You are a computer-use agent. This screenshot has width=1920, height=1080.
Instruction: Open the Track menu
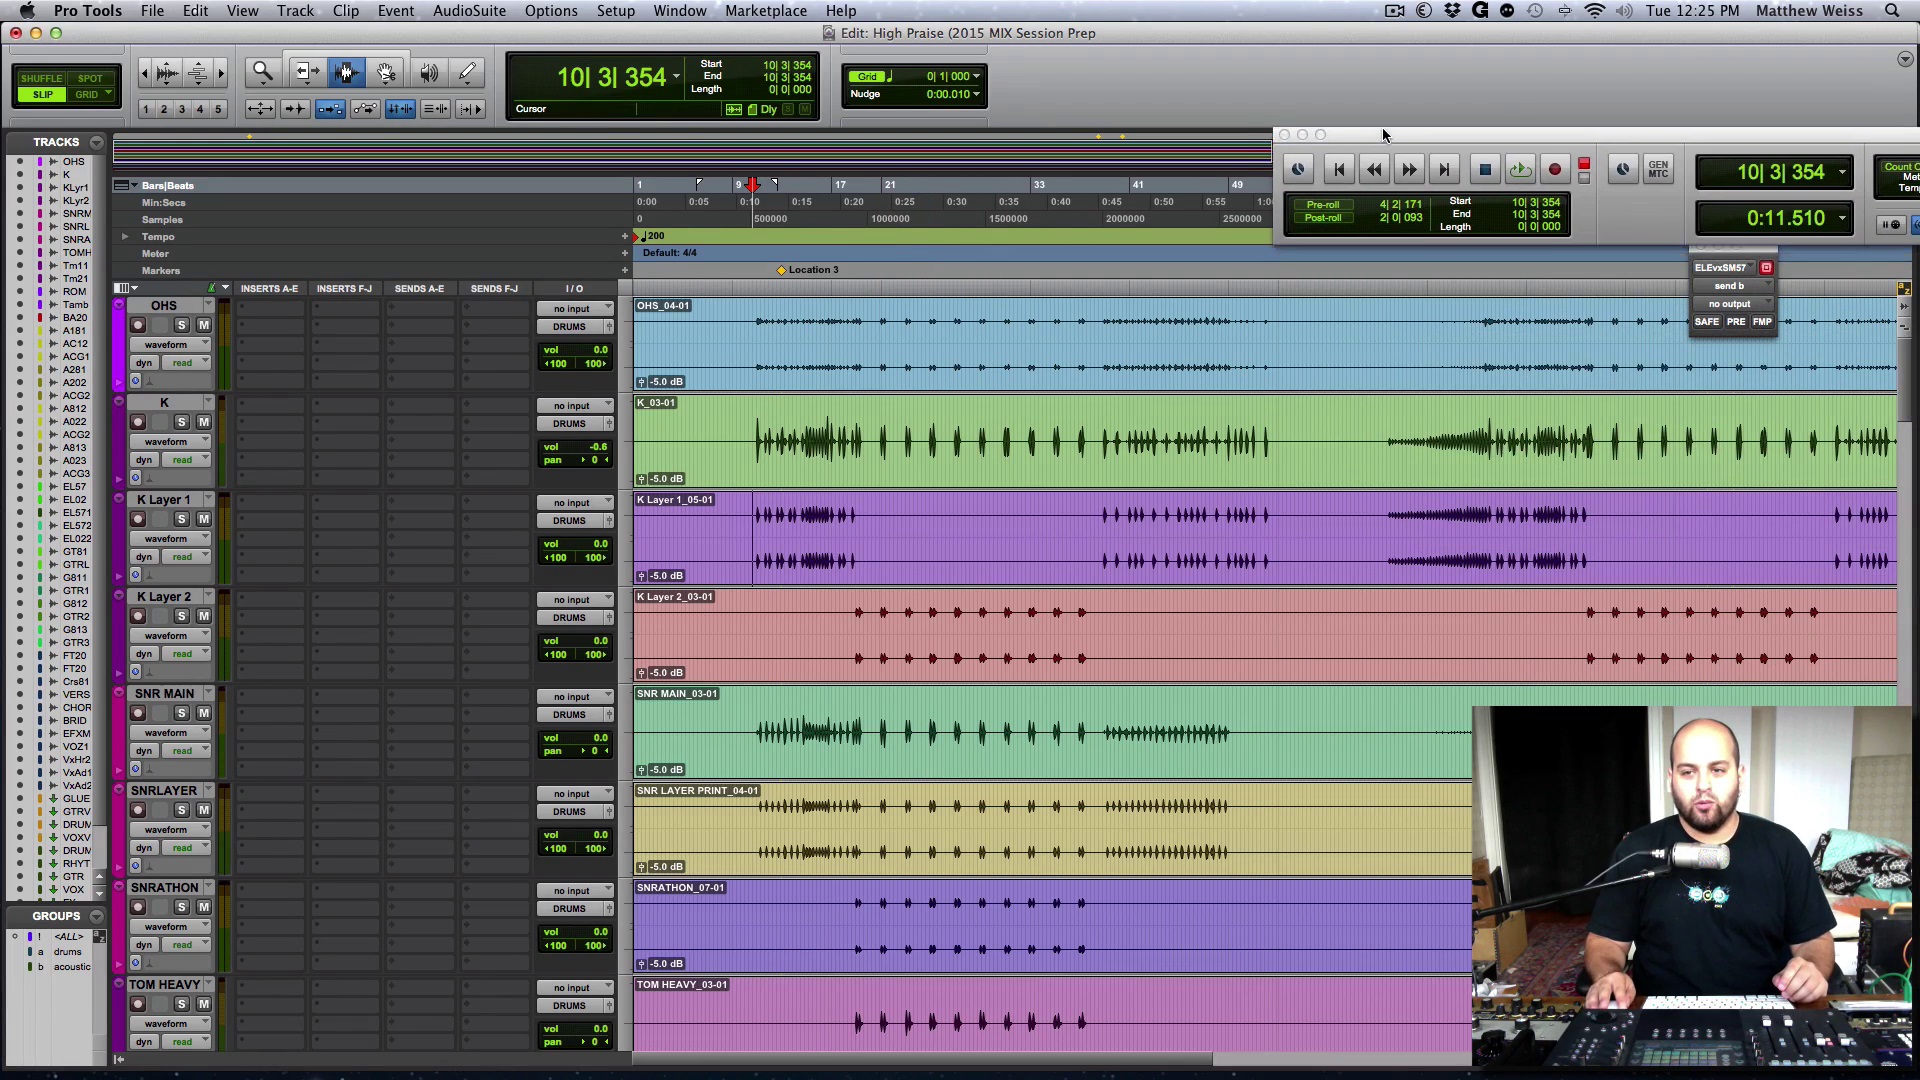click(295, 11)
